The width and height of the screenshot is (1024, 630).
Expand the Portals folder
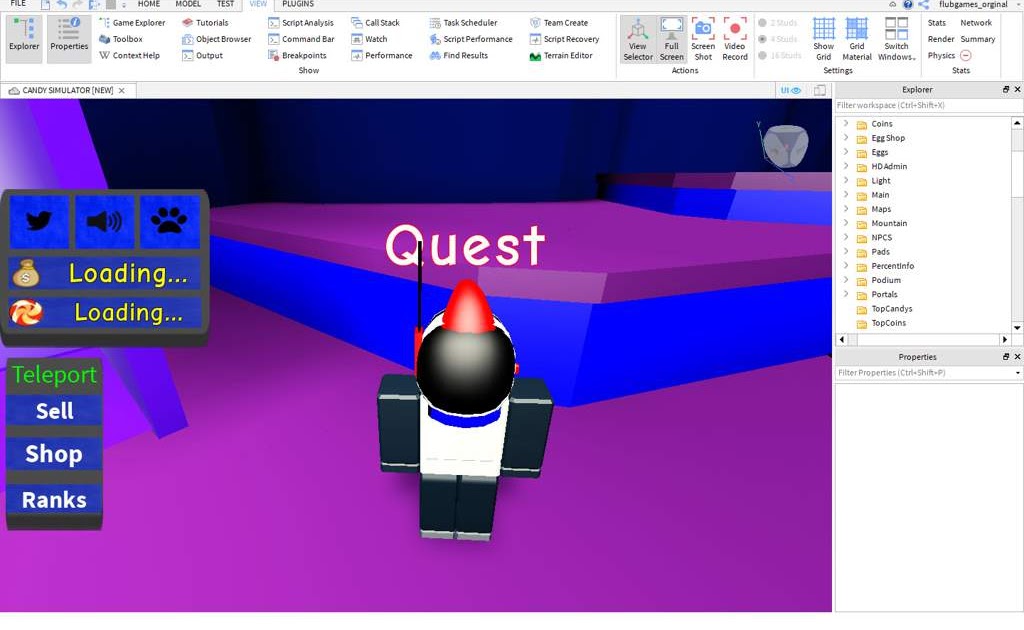point(846,294)
